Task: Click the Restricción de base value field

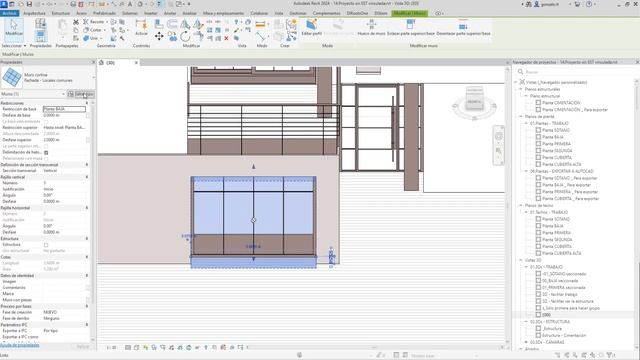Action: [x=64, y=109]
